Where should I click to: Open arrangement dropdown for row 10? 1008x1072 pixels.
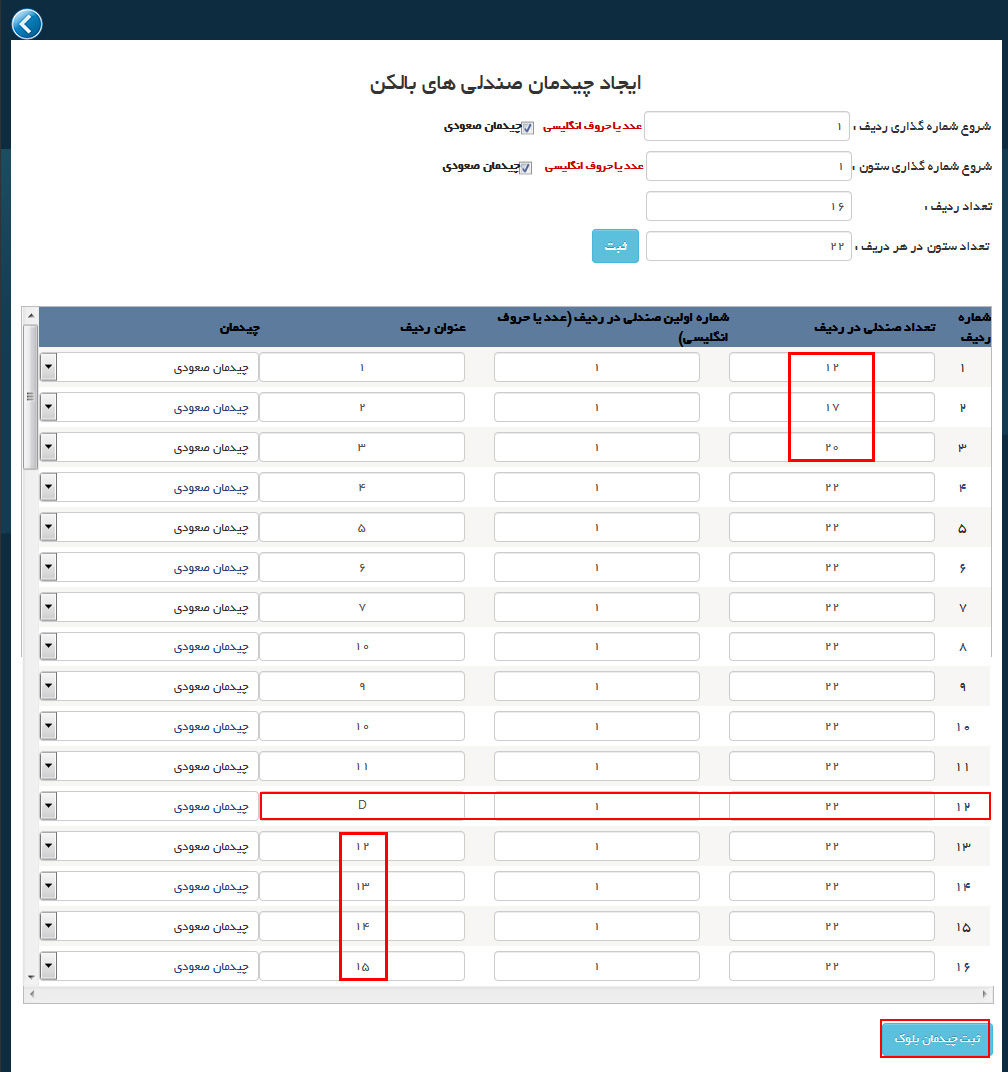pos(48,726)
